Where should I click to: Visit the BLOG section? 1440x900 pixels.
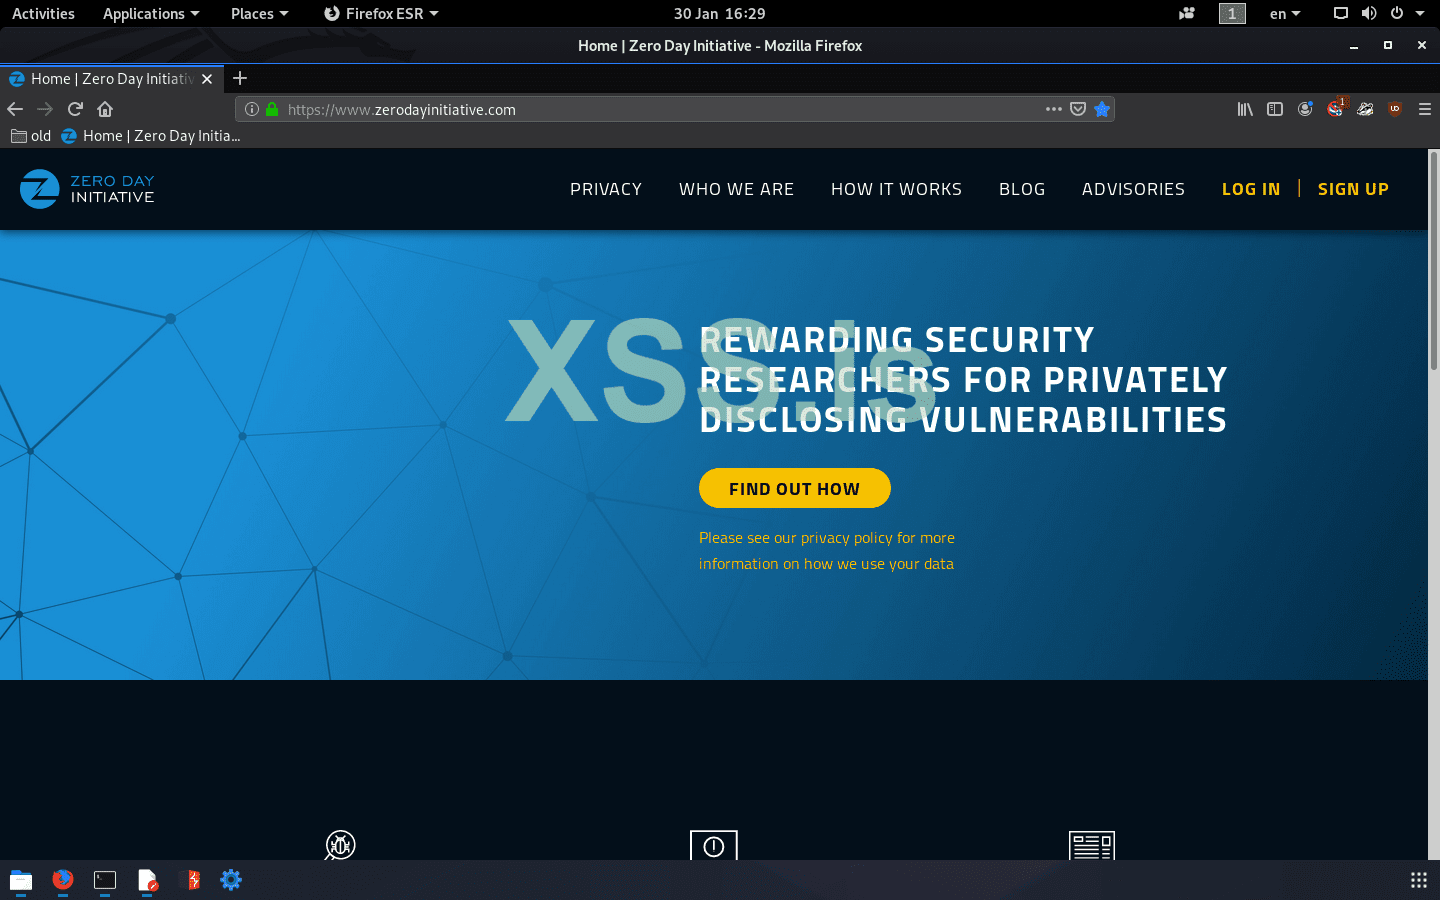click(1022, 189)
